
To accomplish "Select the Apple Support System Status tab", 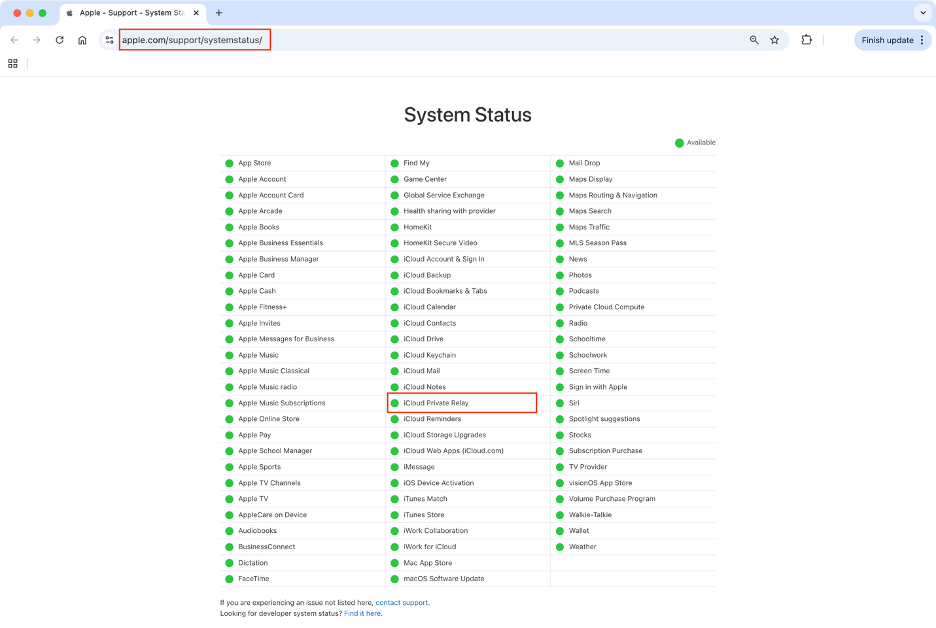I will coord(130,13).
